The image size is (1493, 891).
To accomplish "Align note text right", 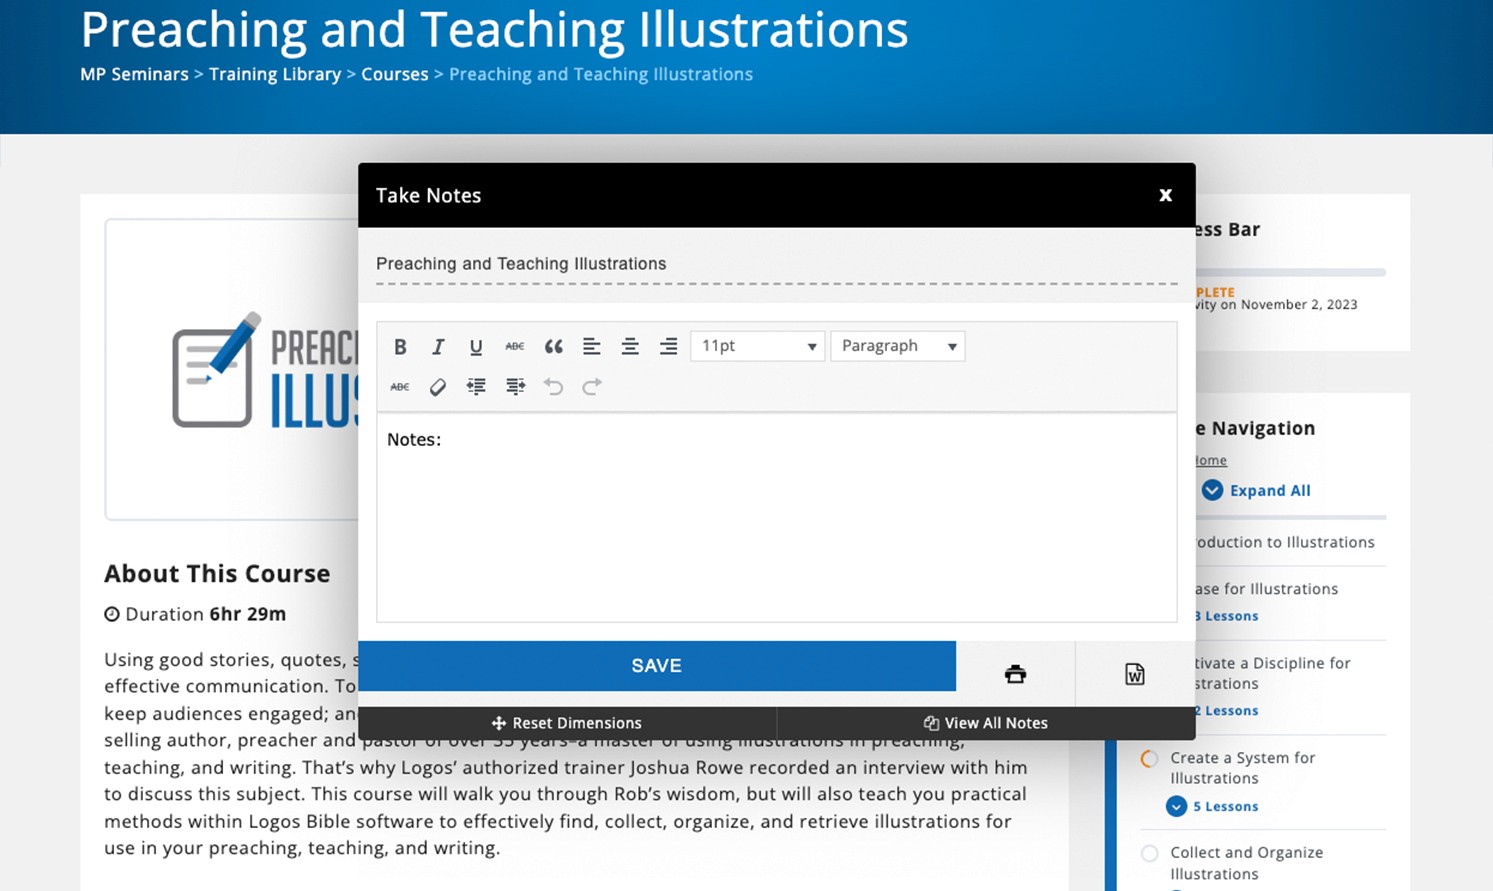I will click(669, 346).
